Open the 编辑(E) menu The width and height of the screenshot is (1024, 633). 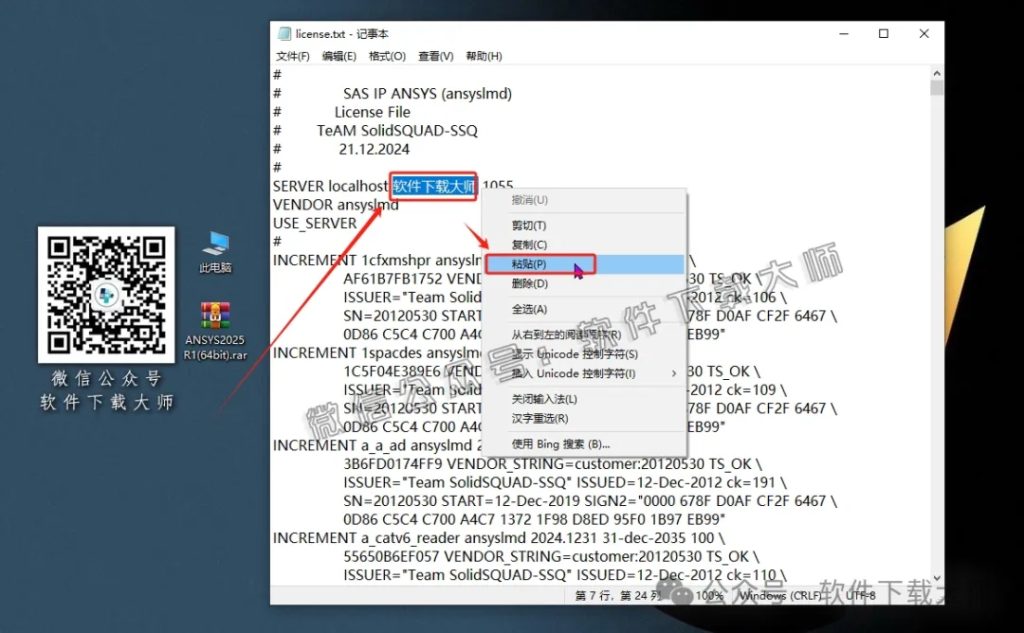(x=337, y=56)
